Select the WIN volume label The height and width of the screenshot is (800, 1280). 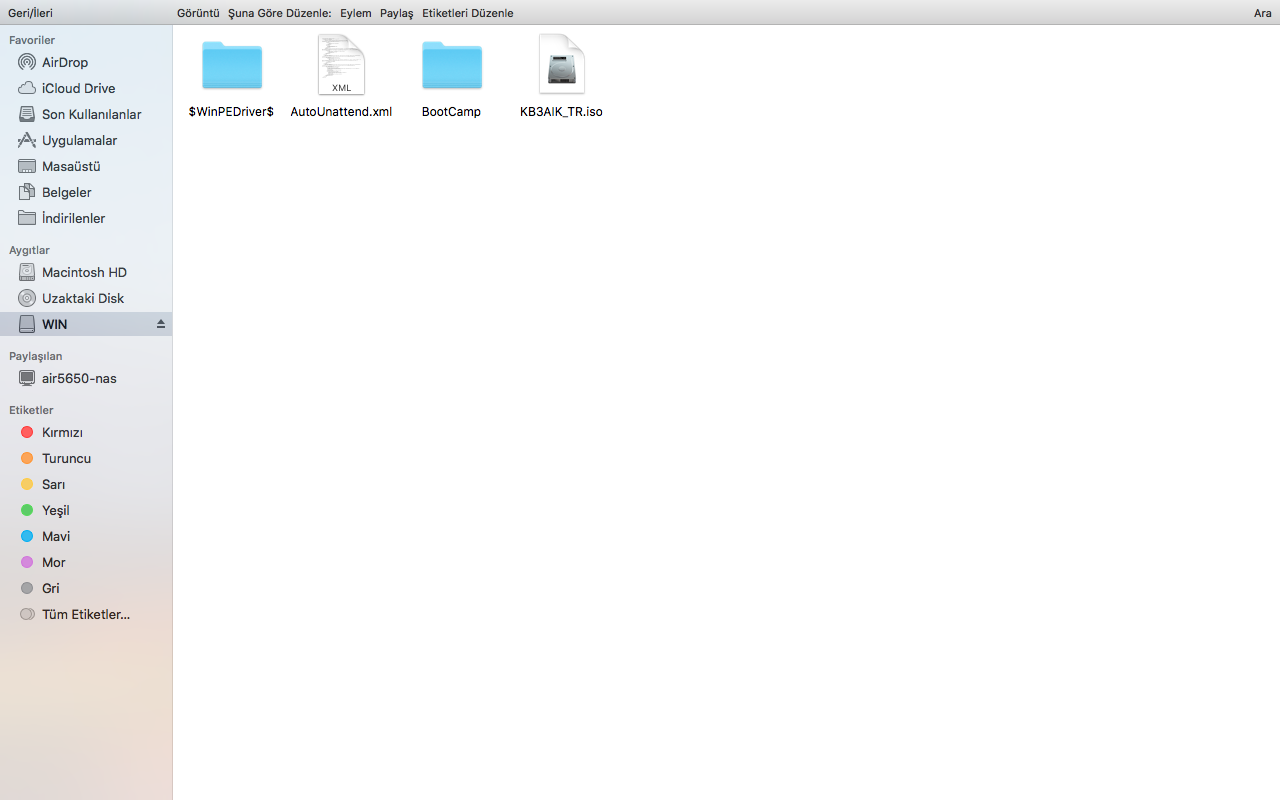click(x=55, y=324)
